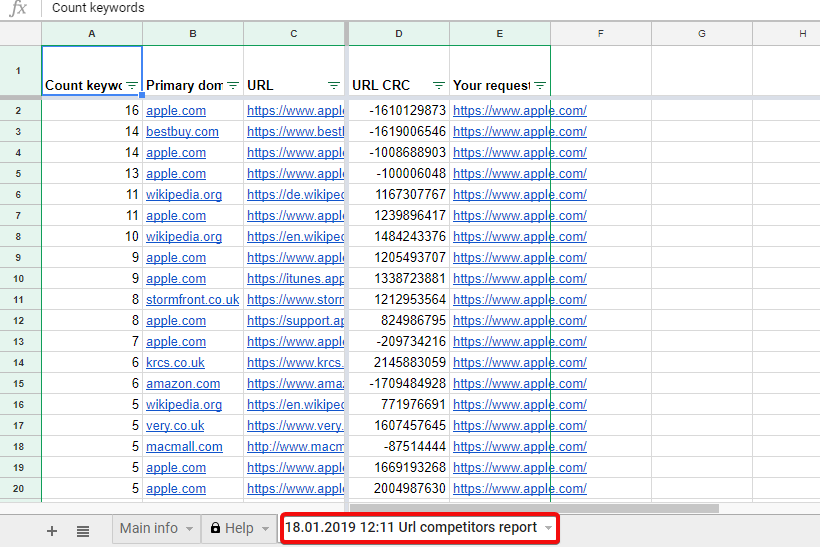Select column C header
This screenshot has height=547, width=820.
coord(294,33)
